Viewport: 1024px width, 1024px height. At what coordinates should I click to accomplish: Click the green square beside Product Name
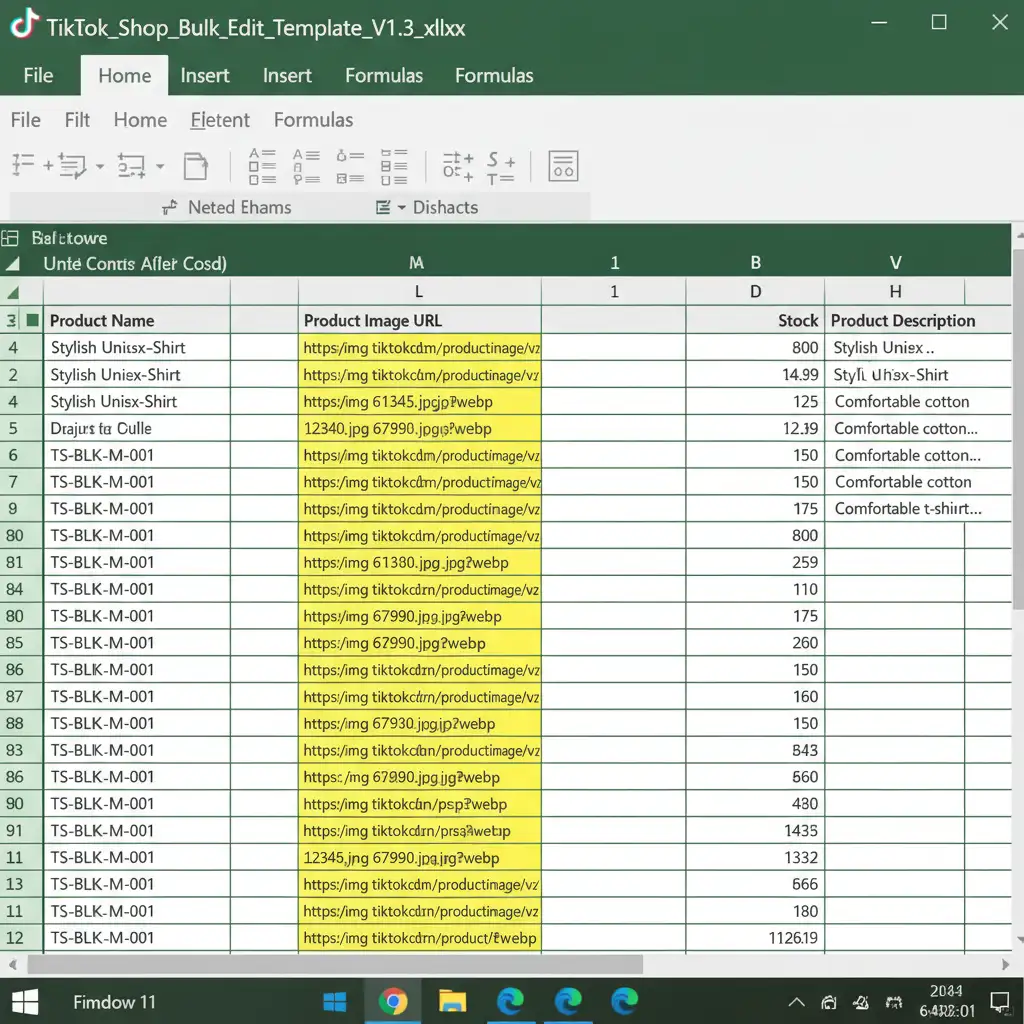click(32, 320)
